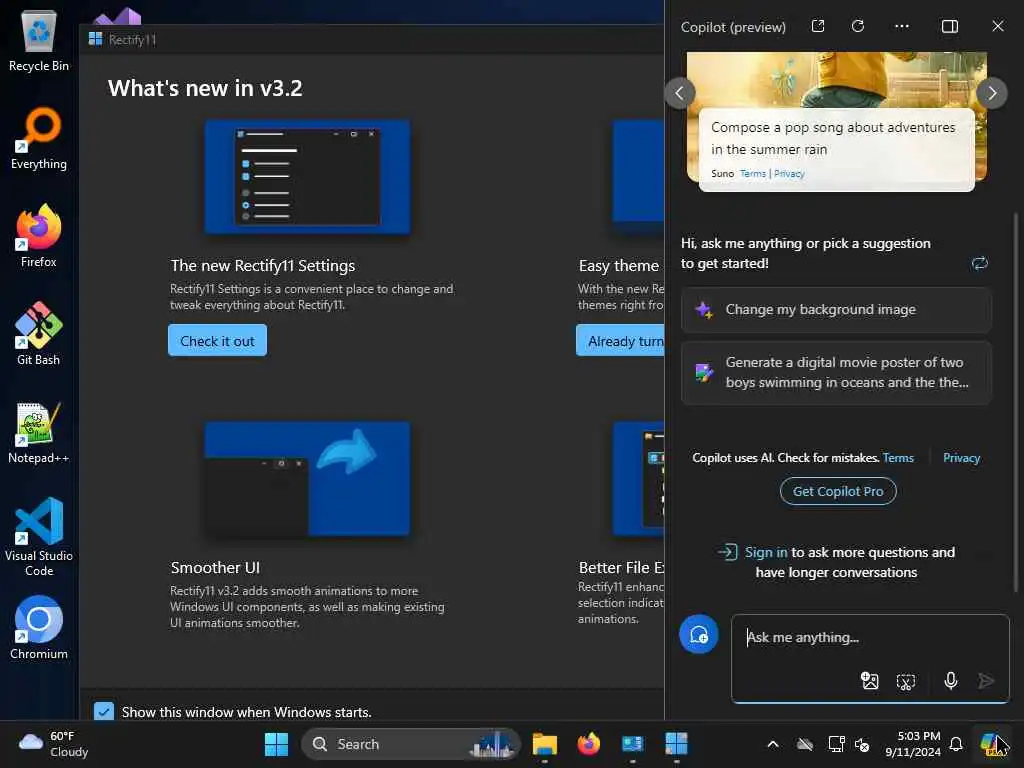Click the add screenshot icon in Copilot

[x=906, y=682]
